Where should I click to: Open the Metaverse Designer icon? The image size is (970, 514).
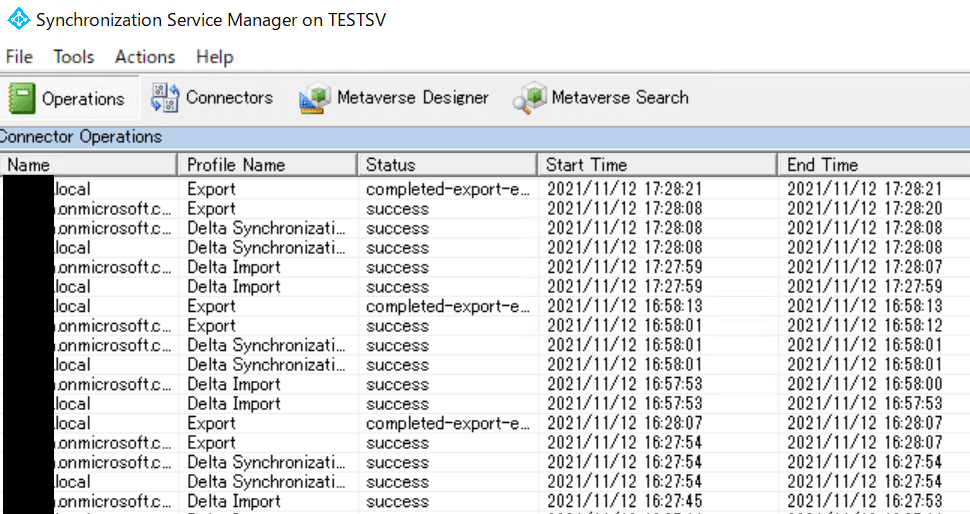pyautogui.click(x=315, y=98)
